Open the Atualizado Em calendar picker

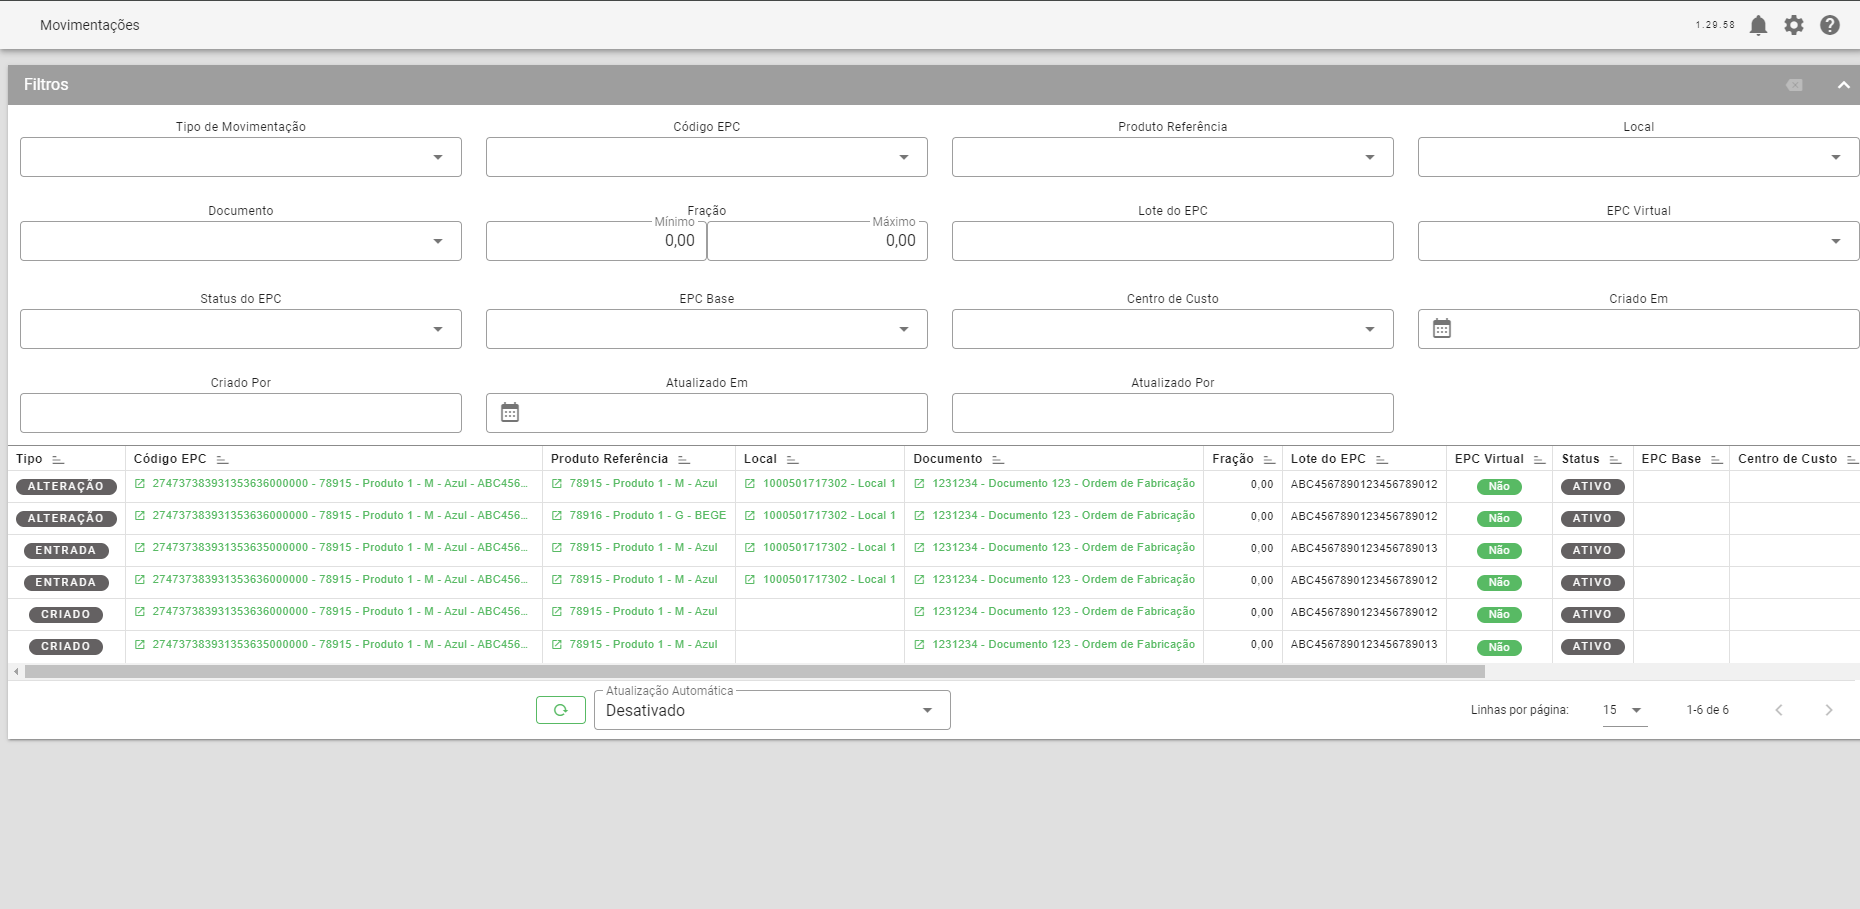point(510,412)
